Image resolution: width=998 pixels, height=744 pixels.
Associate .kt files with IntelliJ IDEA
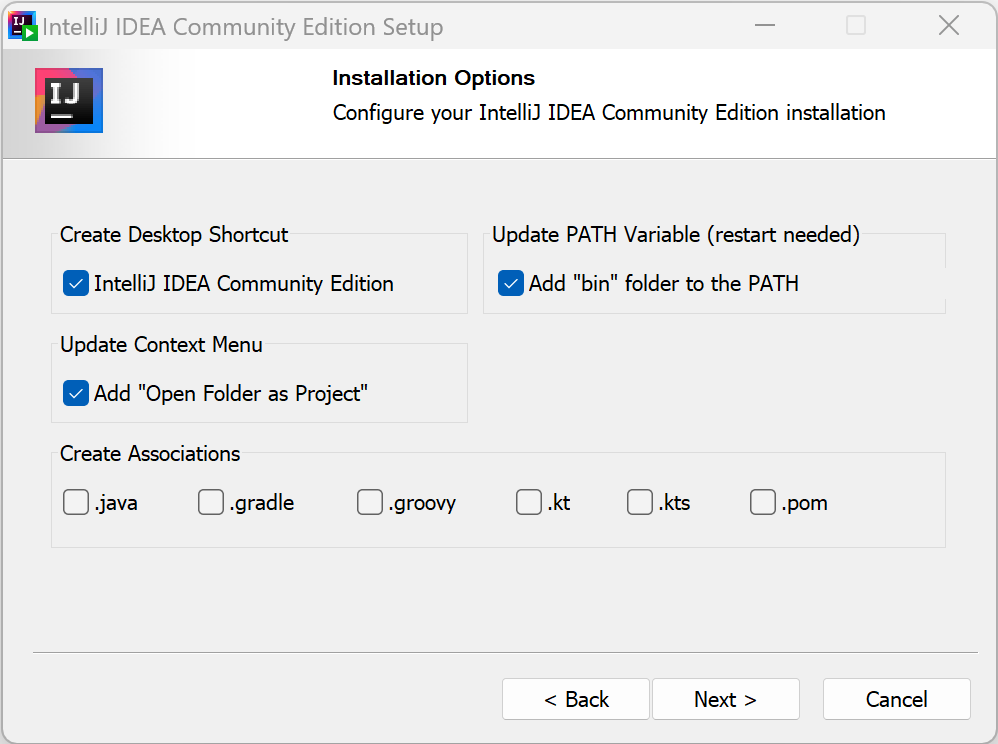point(529,502)
